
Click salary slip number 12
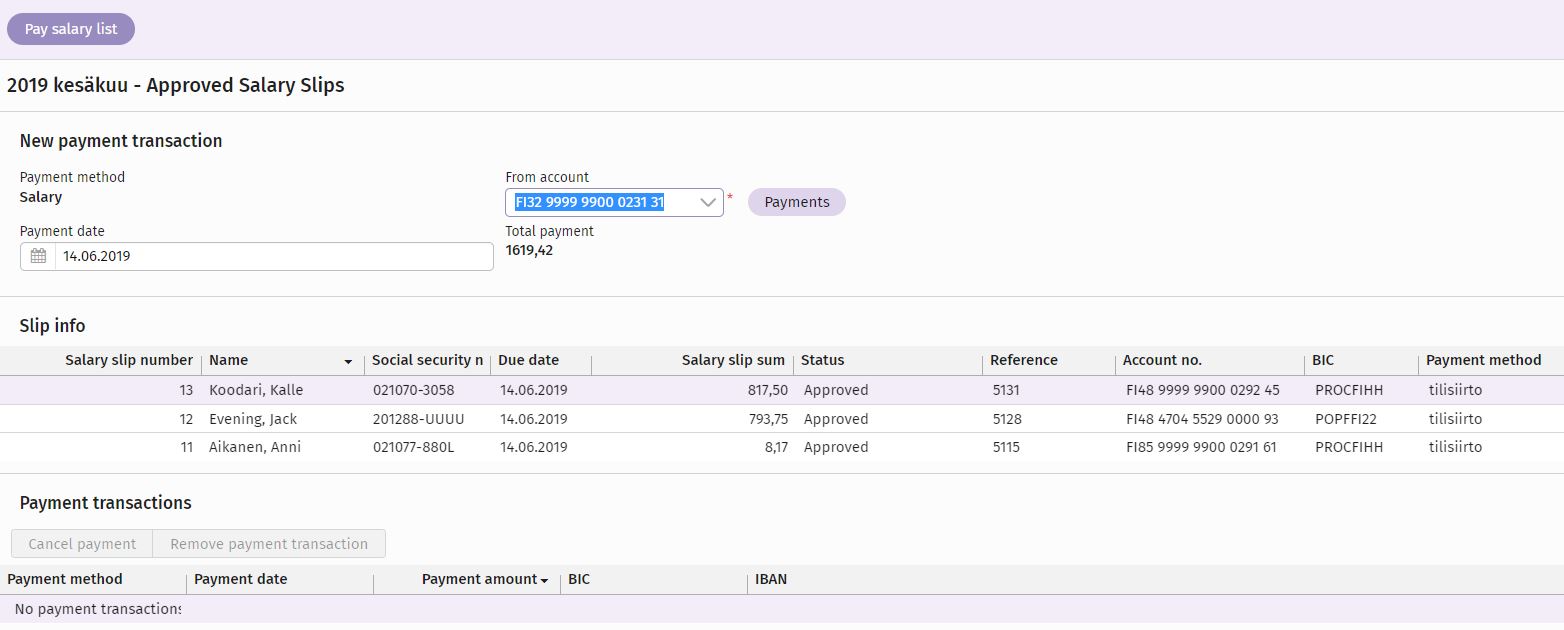point(186,419)
